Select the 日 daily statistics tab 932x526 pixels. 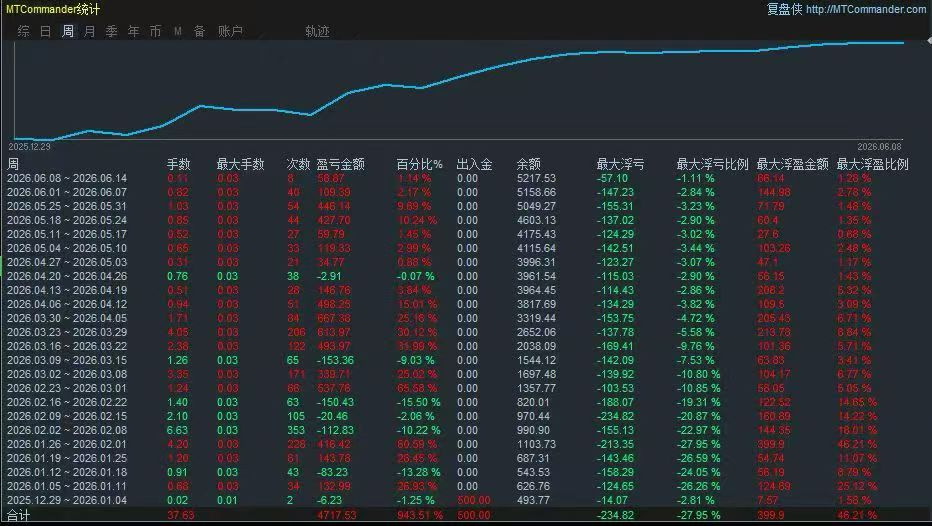(x=46, y=31)
